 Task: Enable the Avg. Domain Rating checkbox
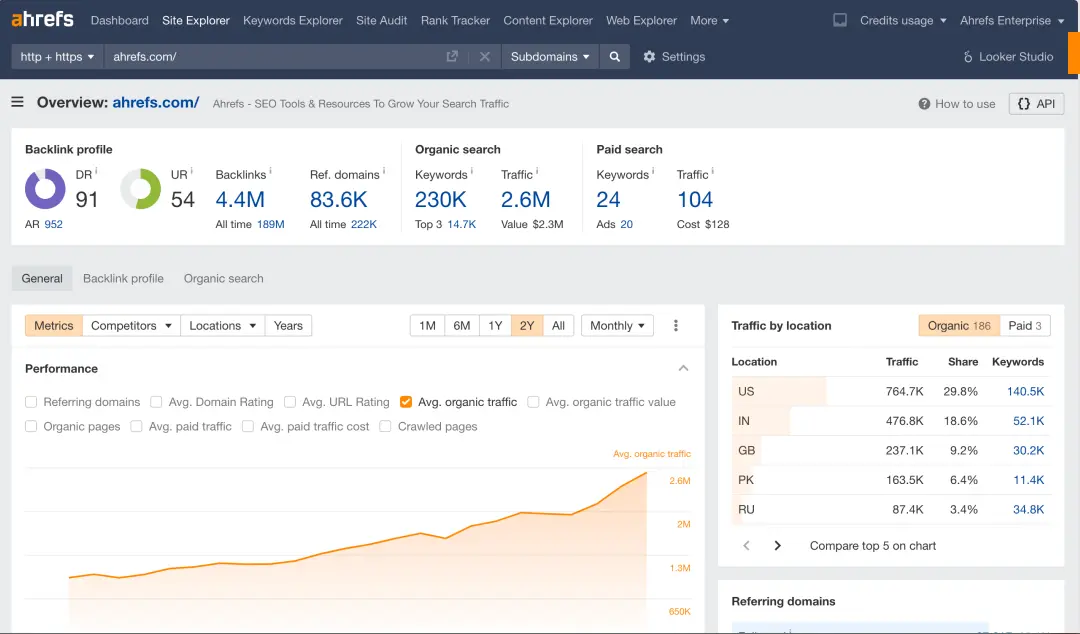coord(156,402)
